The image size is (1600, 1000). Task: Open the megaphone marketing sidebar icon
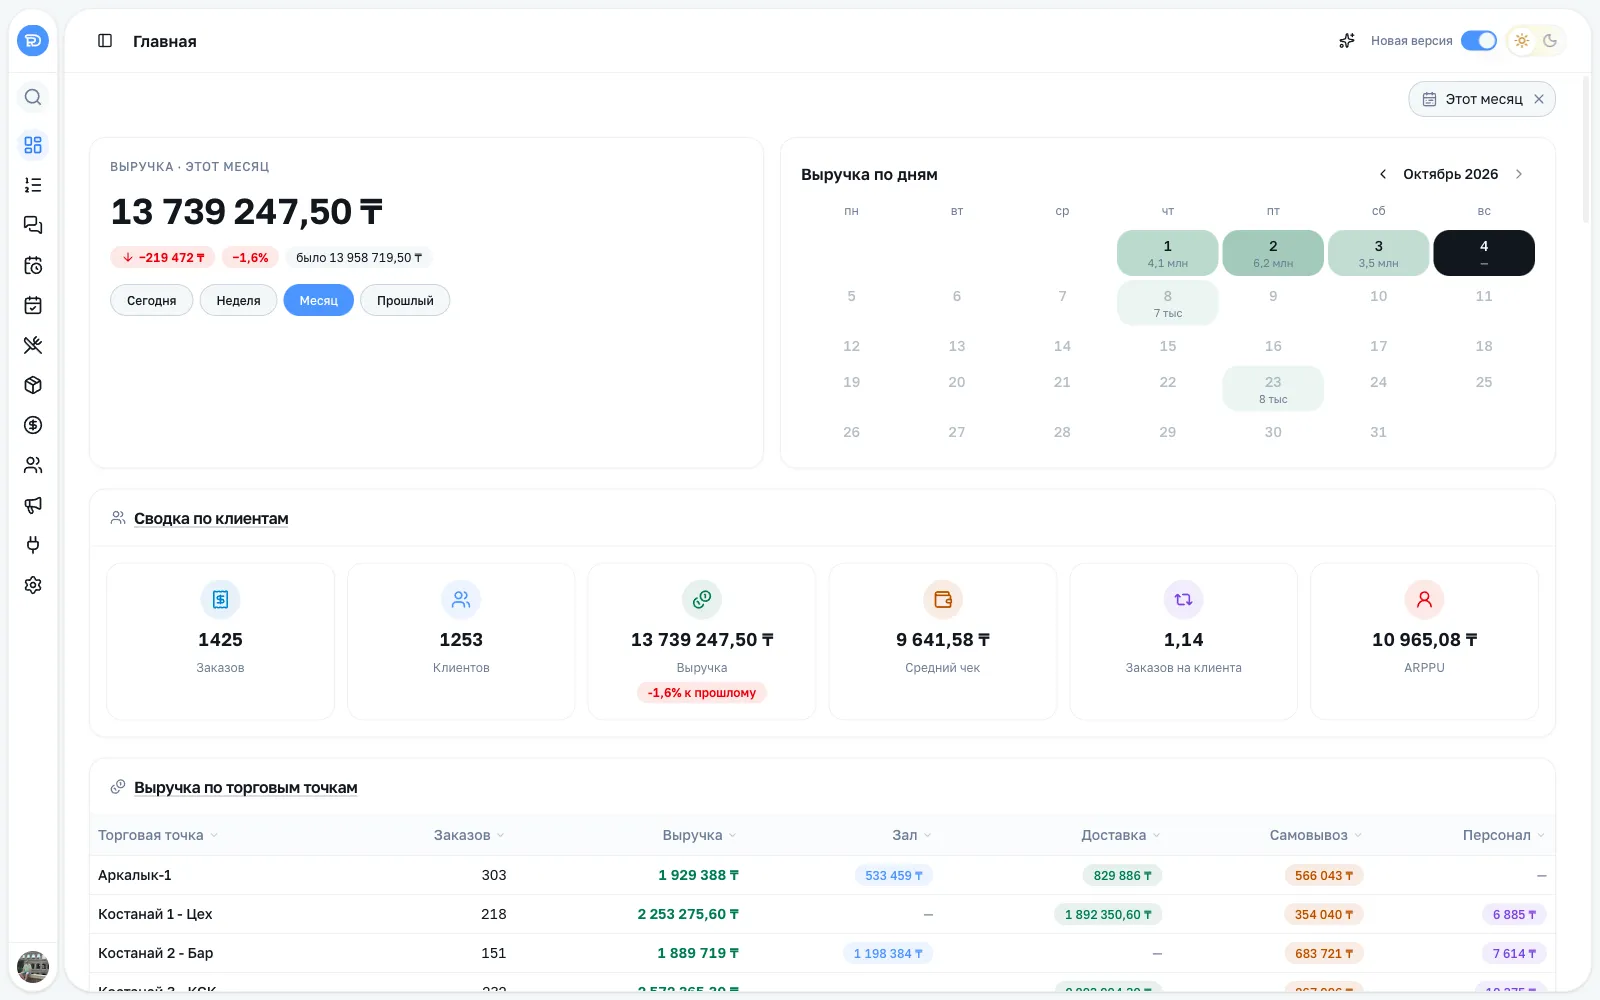point(33,505)
